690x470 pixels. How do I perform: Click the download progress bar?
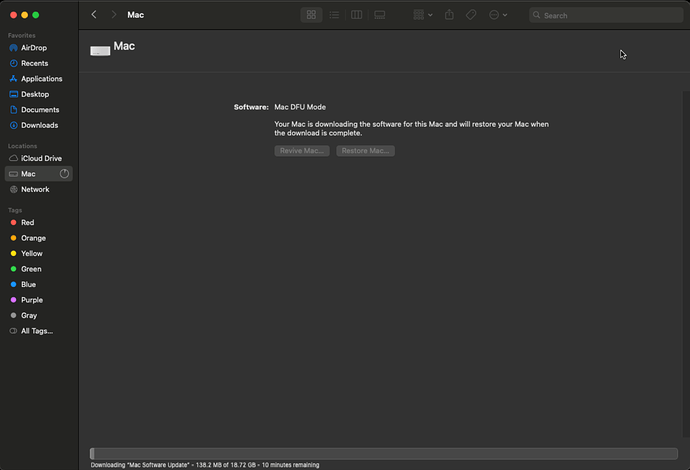[384, 454]
